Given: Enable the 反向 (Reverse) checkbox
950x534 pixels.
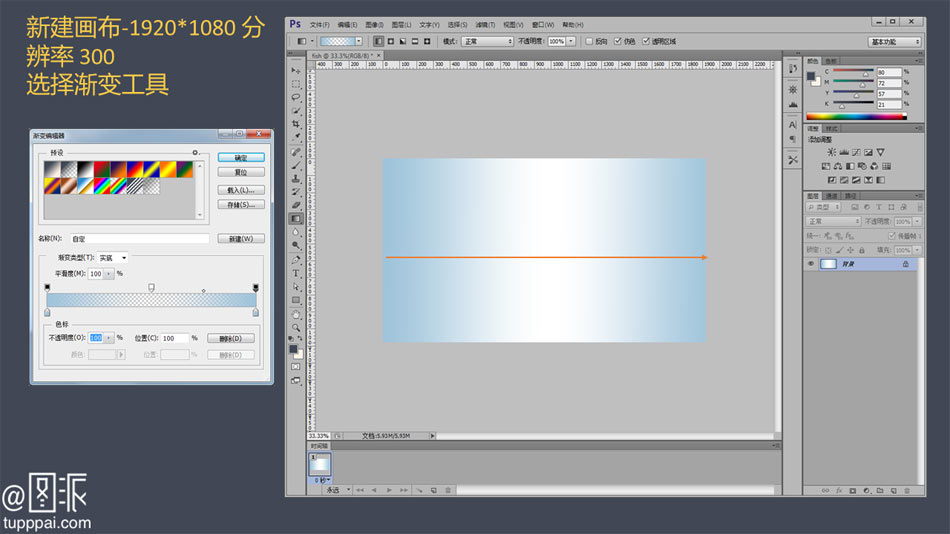Looking at the screenshot, I should 589,41.
